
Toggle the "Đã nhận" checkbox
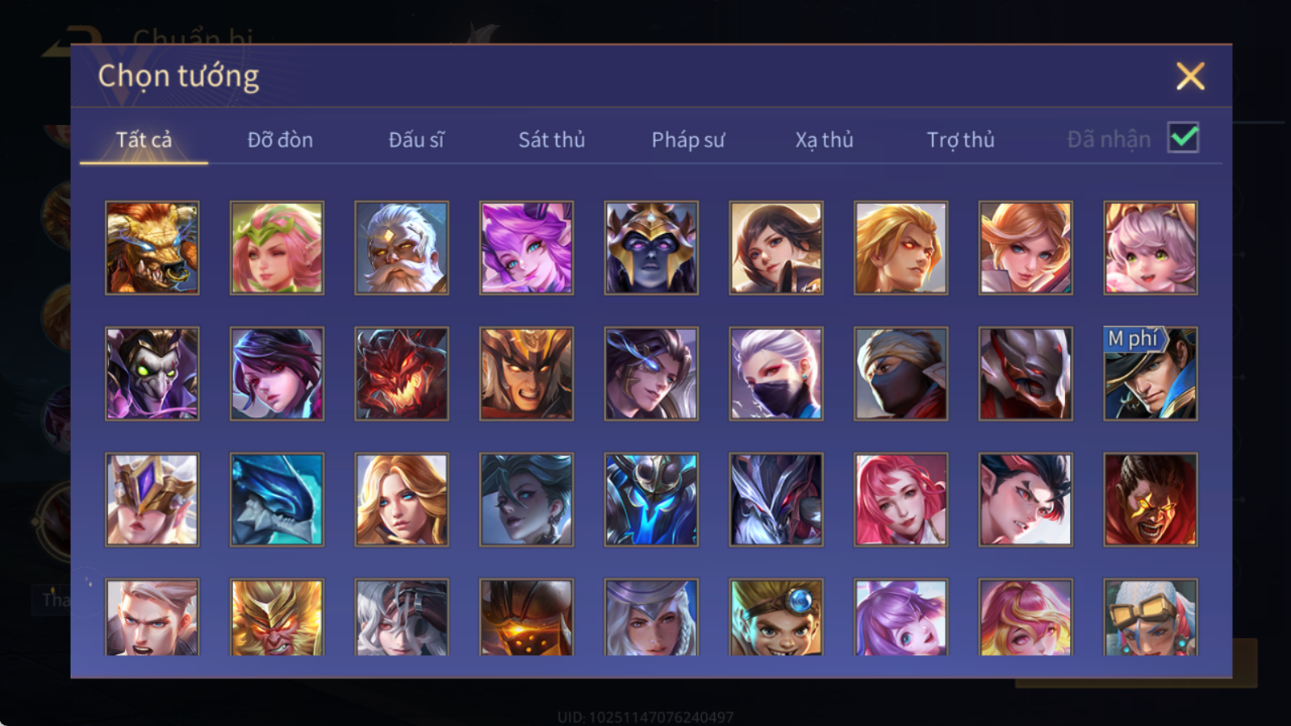click(1183, 139)
